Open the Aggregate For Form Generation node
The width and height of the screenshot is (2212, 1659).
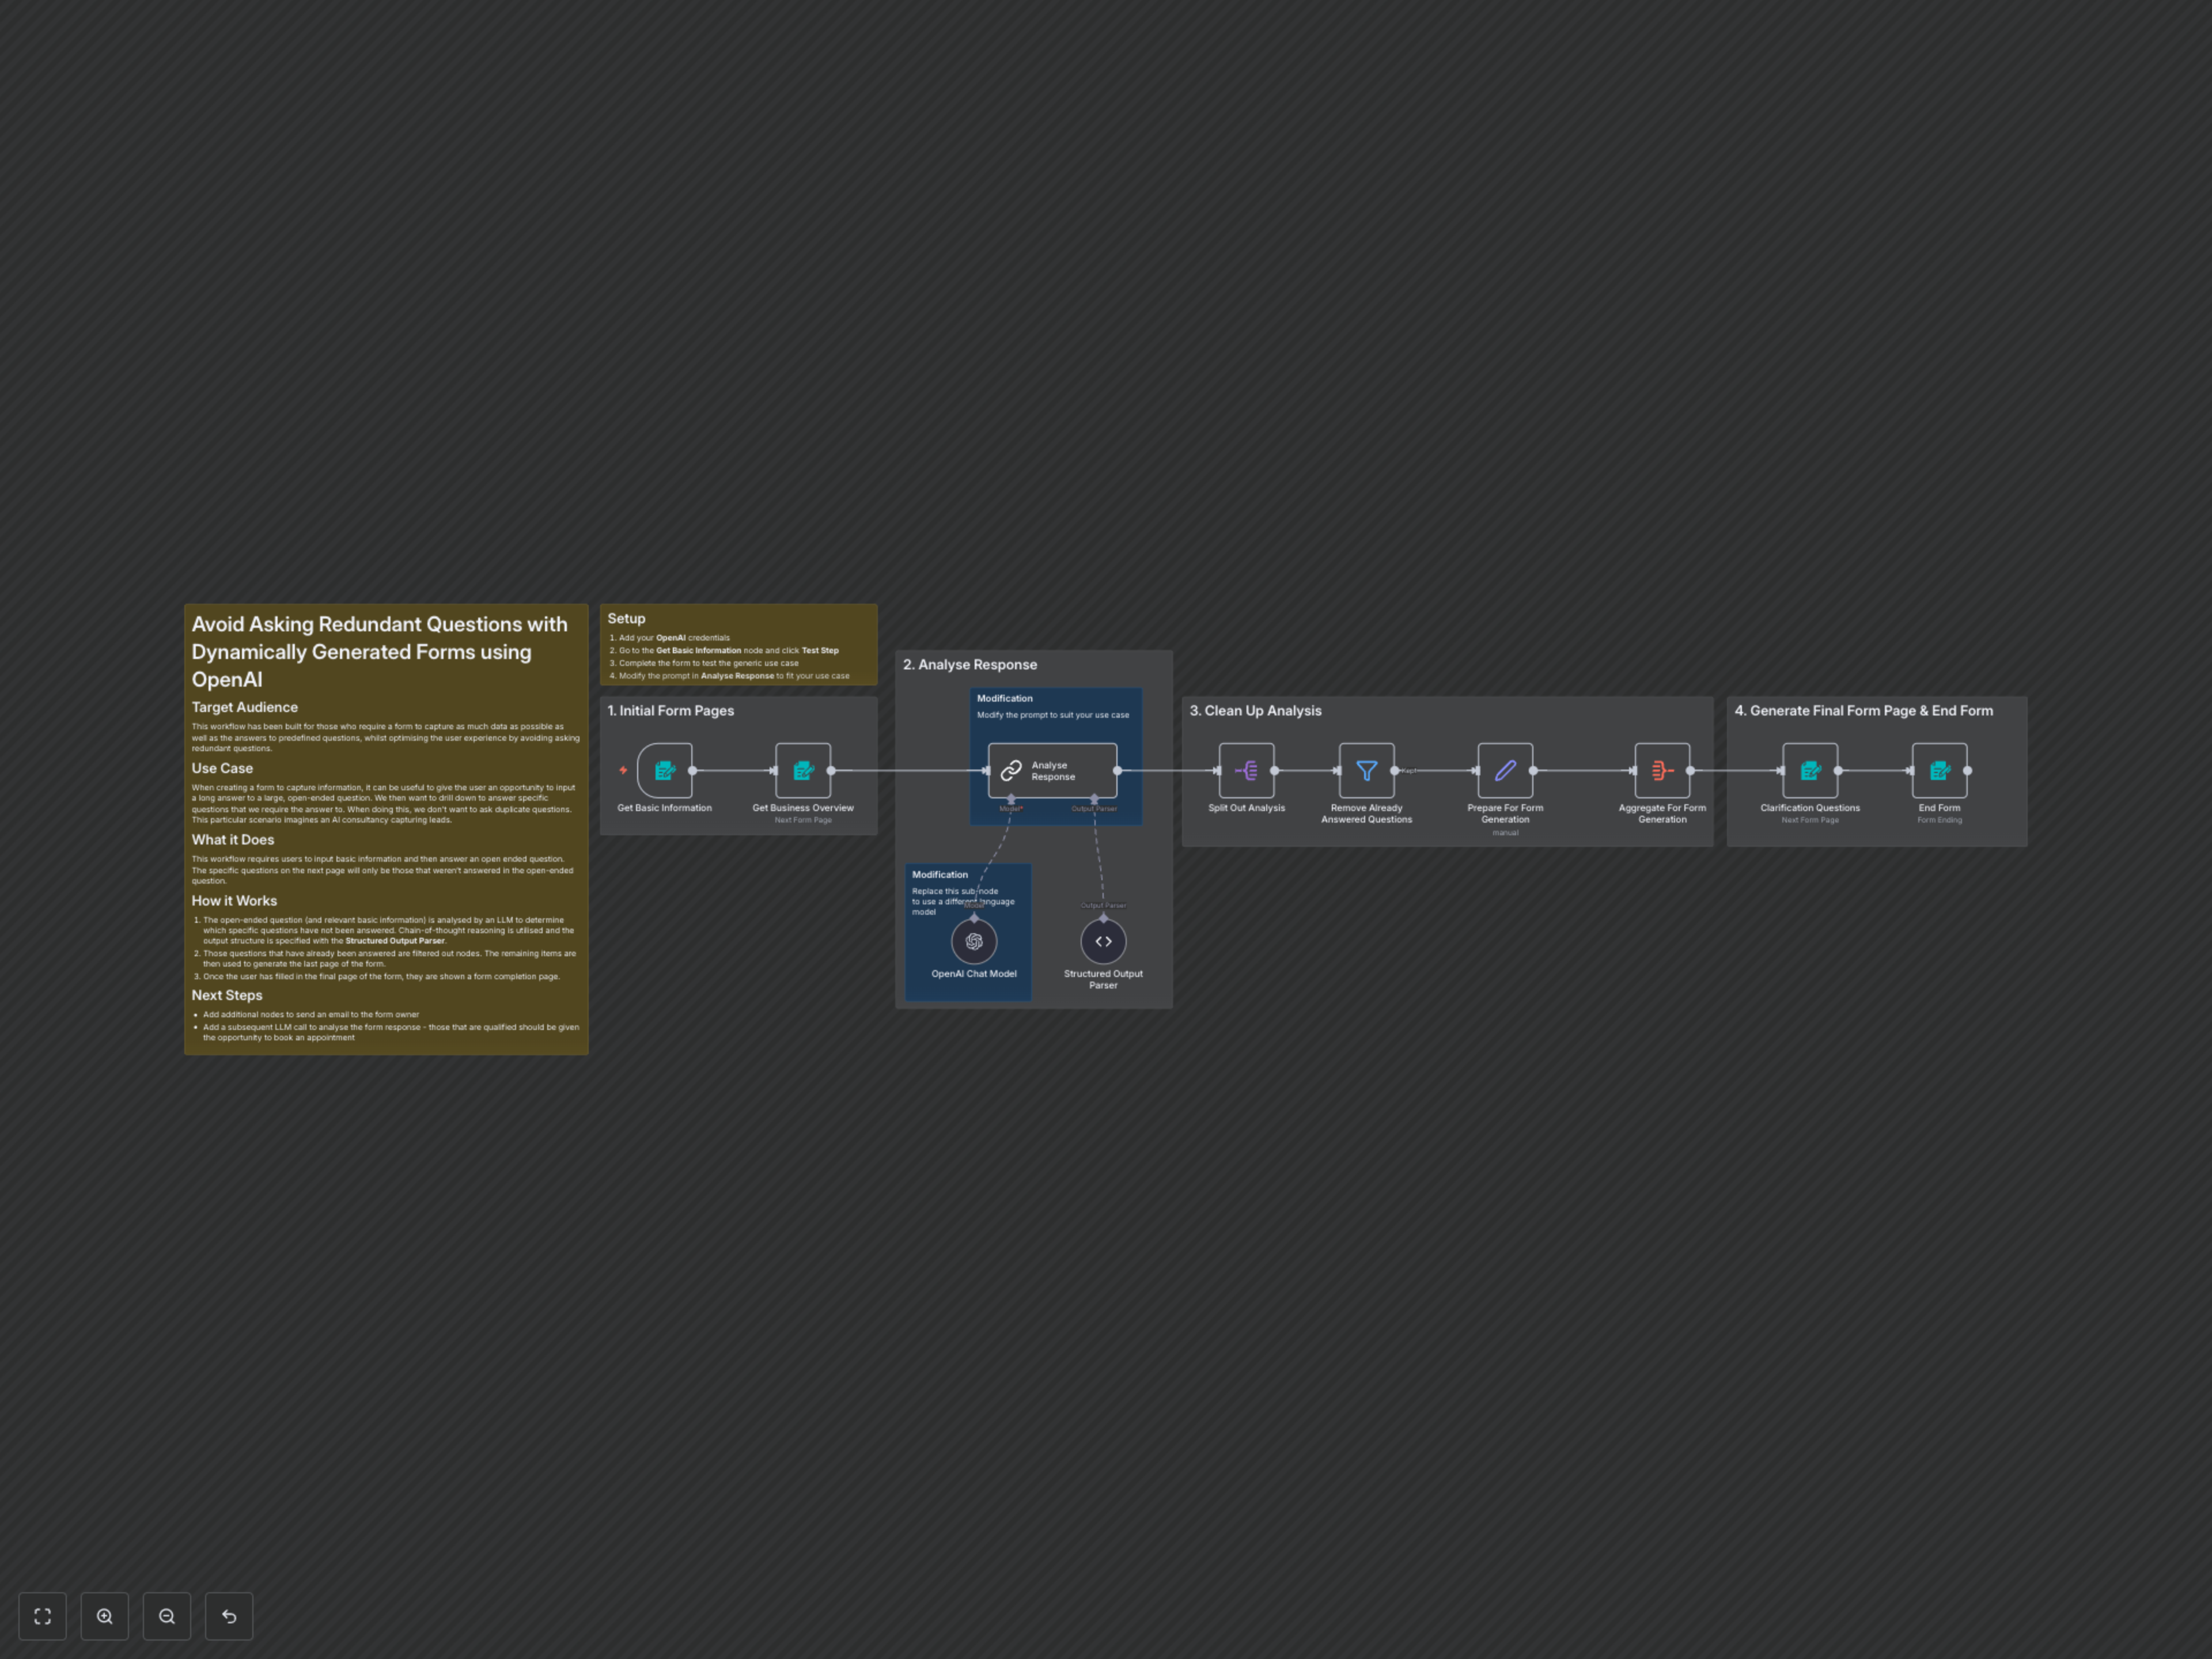click(1662, 770)
